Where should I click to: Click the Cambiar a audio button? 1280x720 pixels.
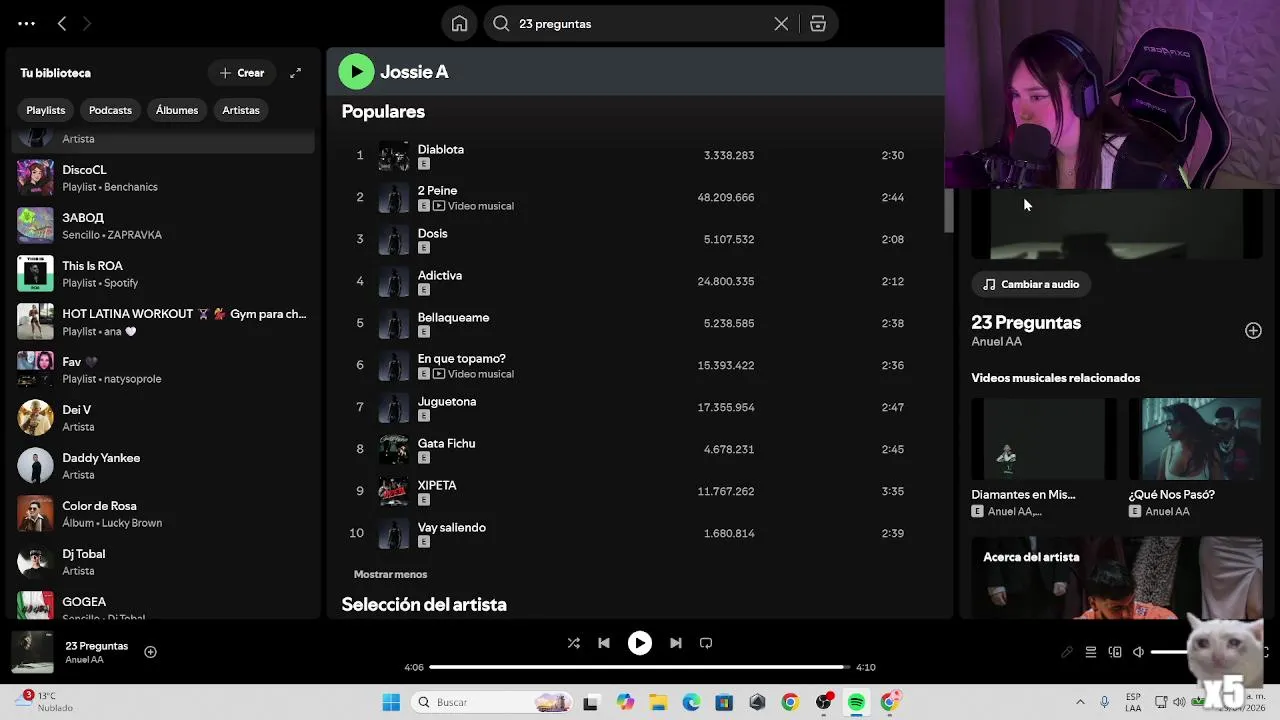coord(1031,284)
